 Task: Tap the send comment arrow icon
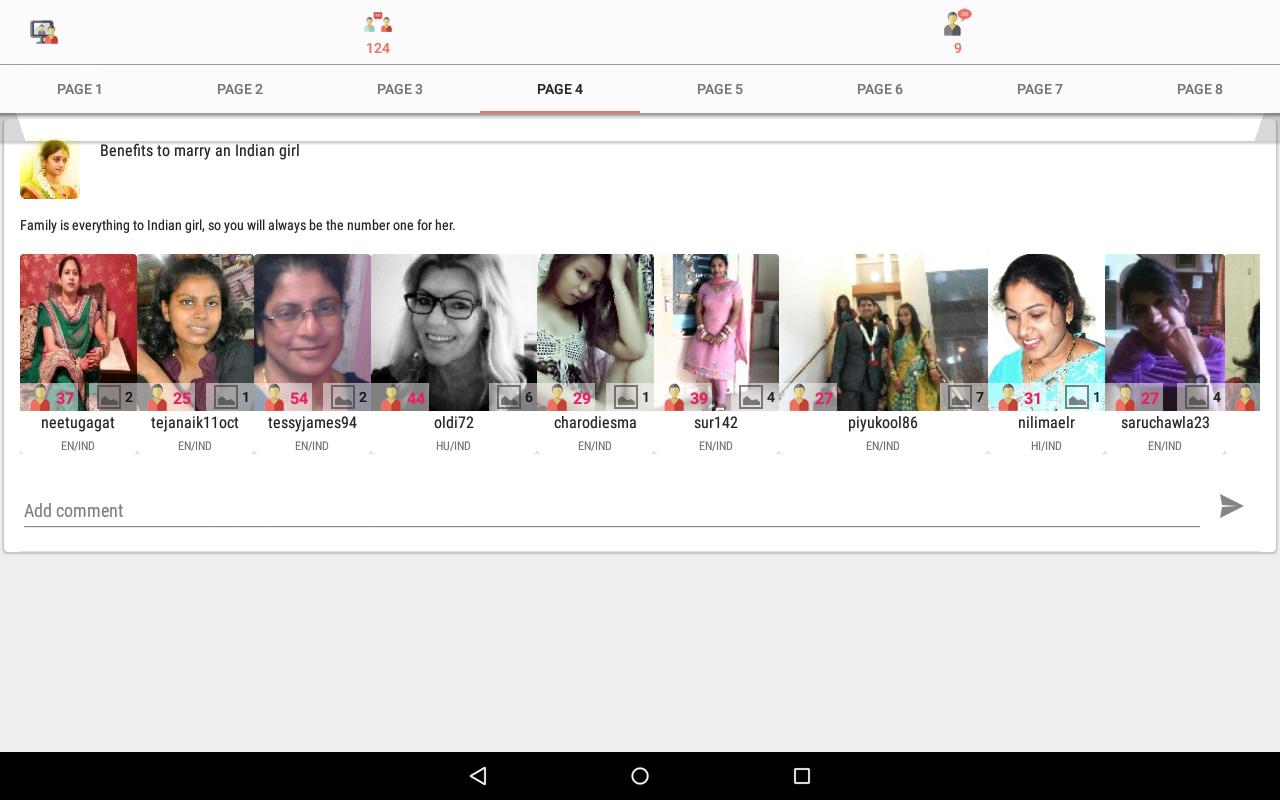pyautogui.click(x=1231, y=506)
